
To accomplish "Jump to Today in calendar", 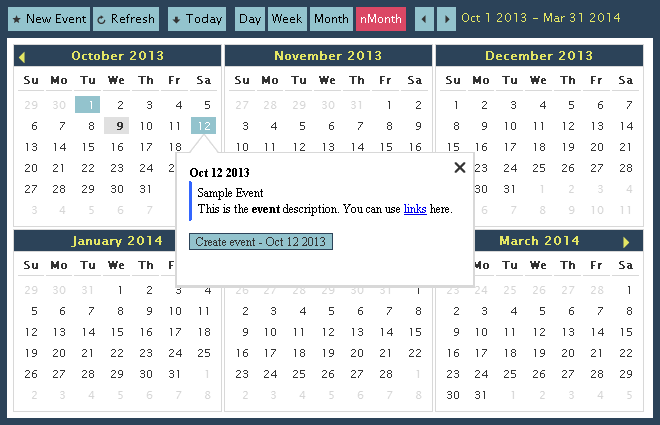I will [x=196, y=19].
